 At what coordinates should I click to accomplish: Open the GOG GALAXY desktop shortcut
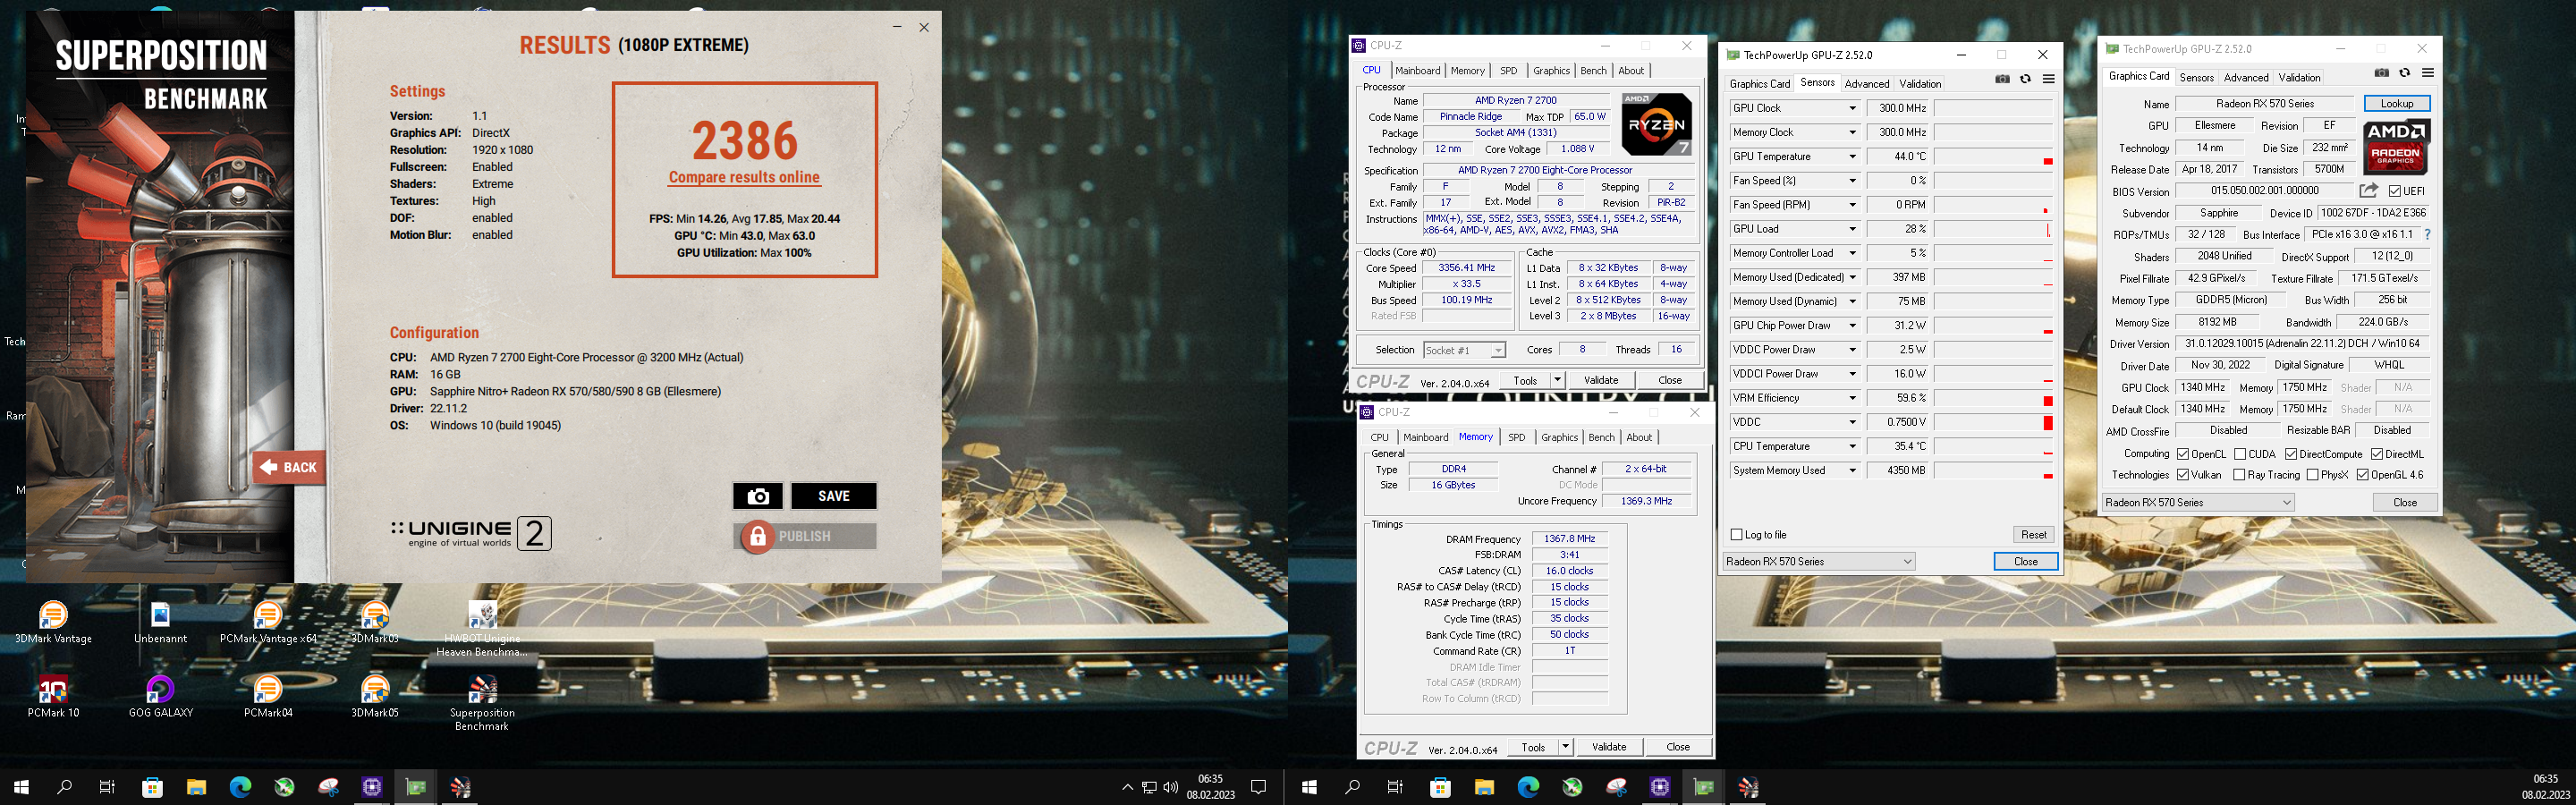[160, 697]
